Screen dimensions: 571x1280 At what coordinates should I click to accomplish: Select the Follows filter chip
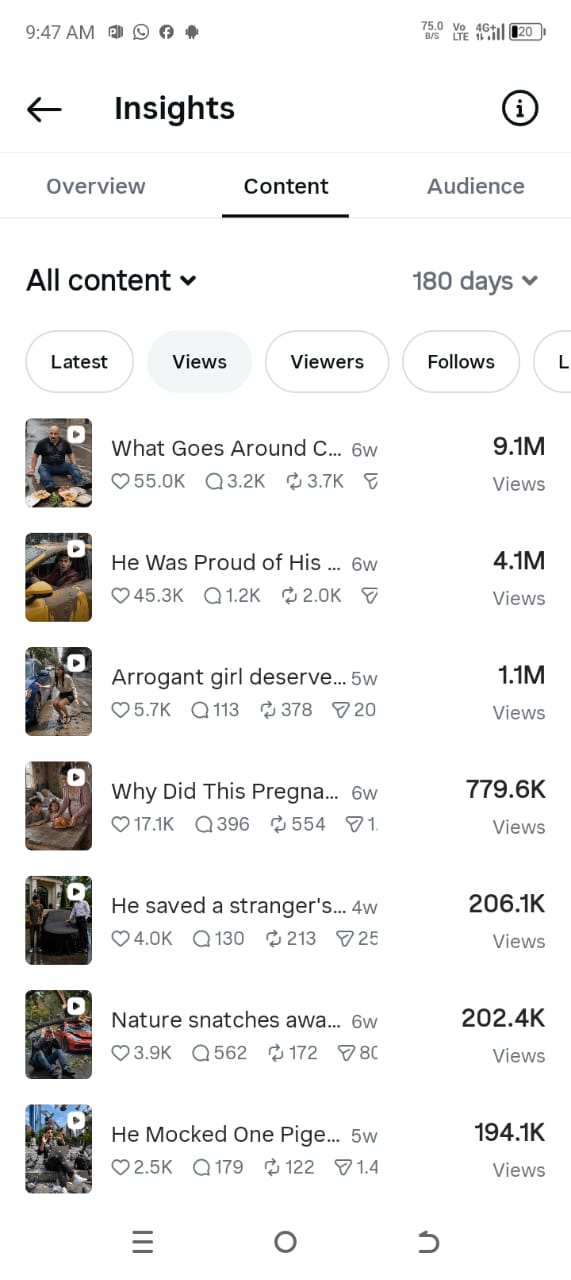(461, 362)
